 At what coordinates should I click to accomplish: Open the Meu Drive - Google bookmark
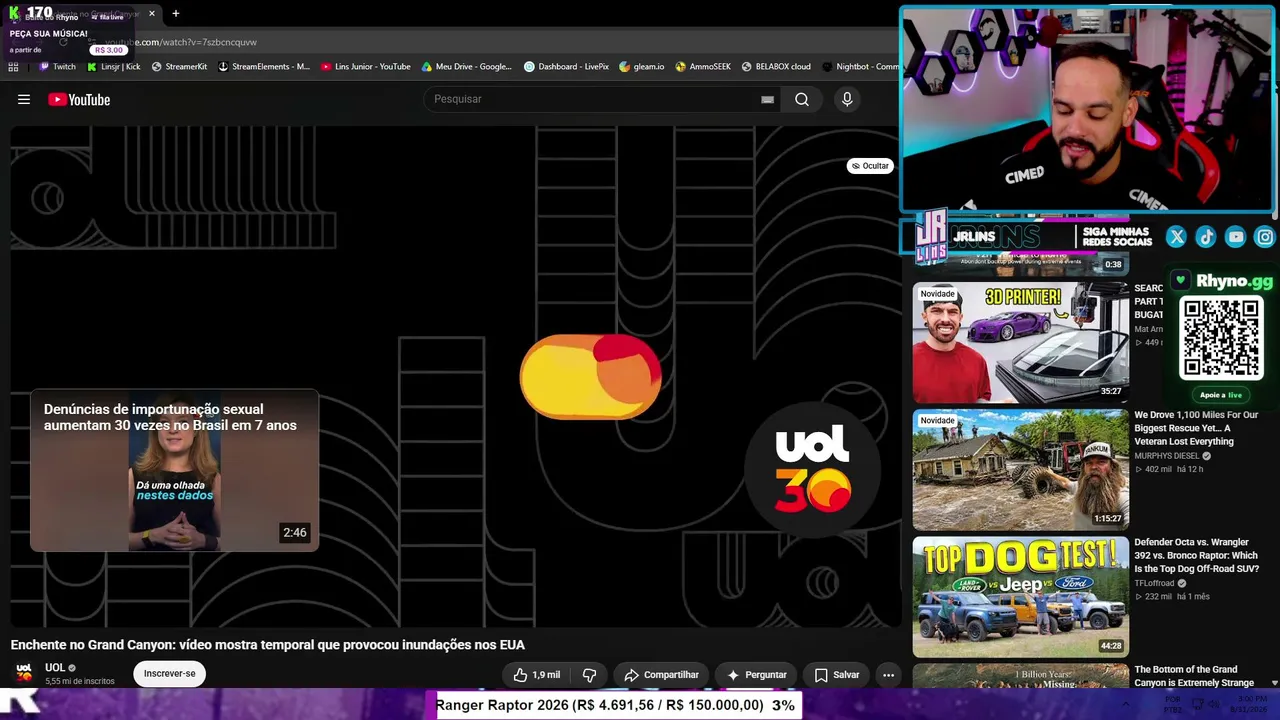466,67
